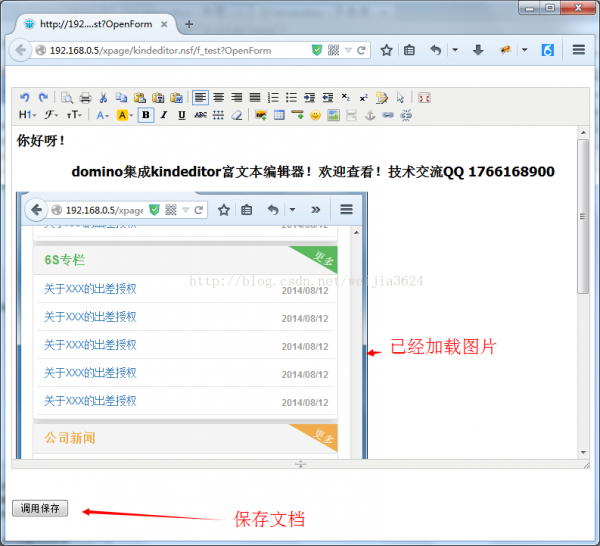Reload the current page
This screenshot has height=546, width=600.
361,50
